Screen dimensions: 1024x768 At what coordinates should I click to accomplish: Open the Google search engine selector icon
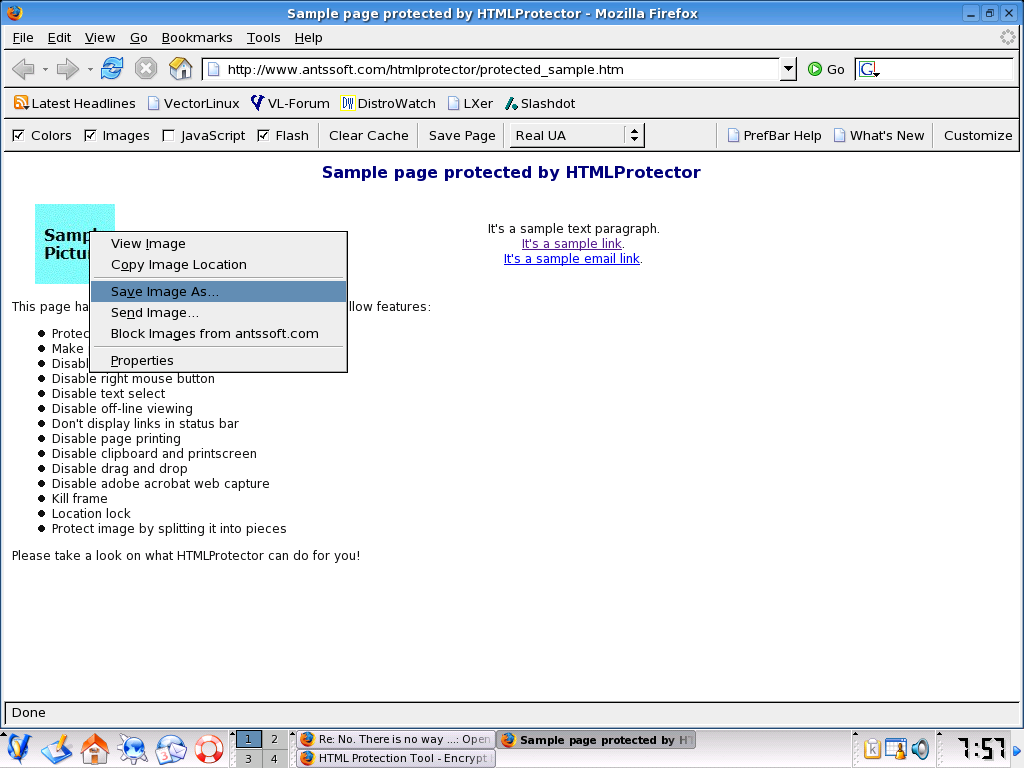869,69
